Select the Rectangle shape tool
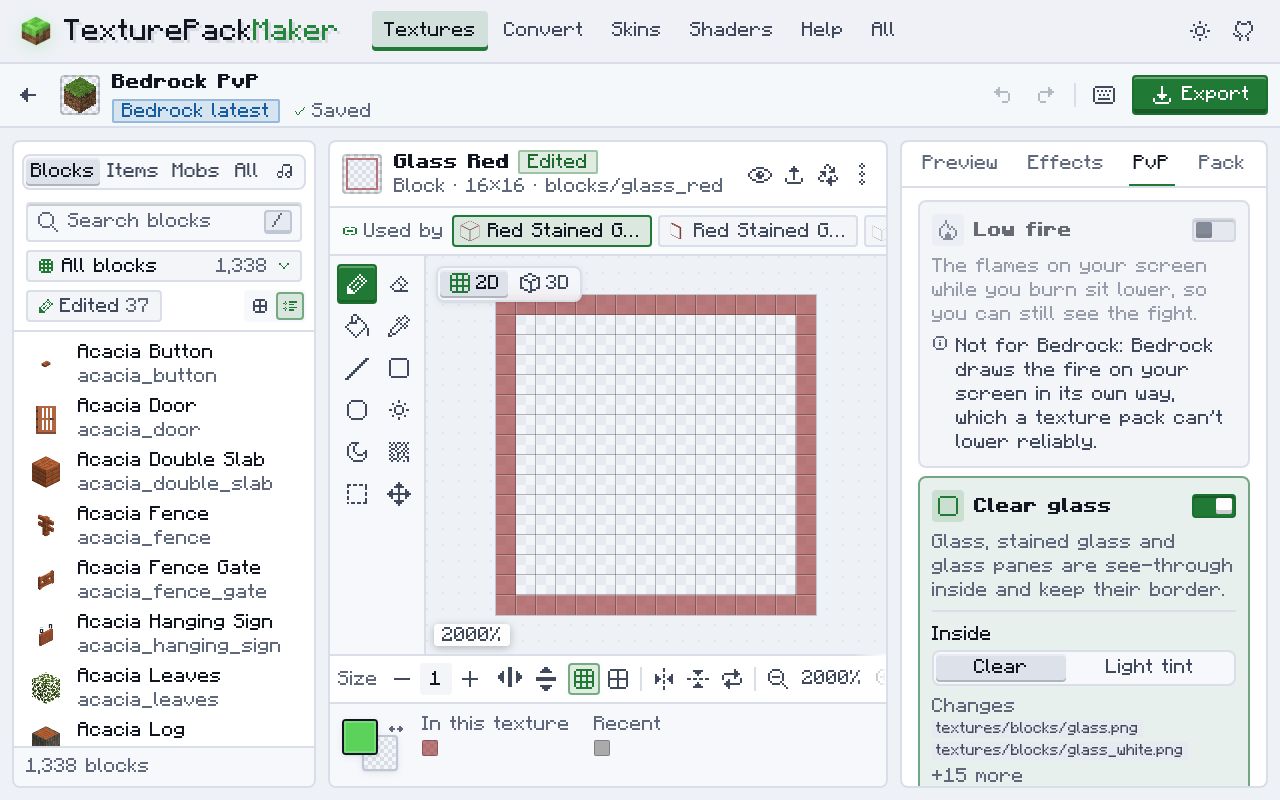 [x=399, y=368]
